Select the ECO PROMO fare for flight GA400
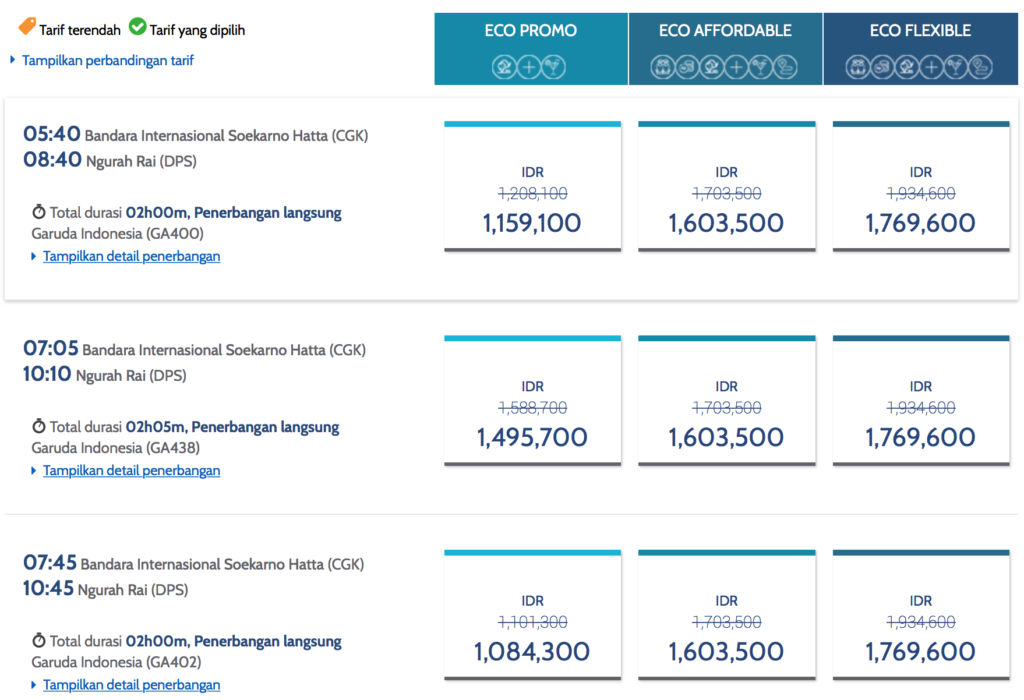Image resolution: width=1024 pixels, height=700 pixels. pos(532,185)
